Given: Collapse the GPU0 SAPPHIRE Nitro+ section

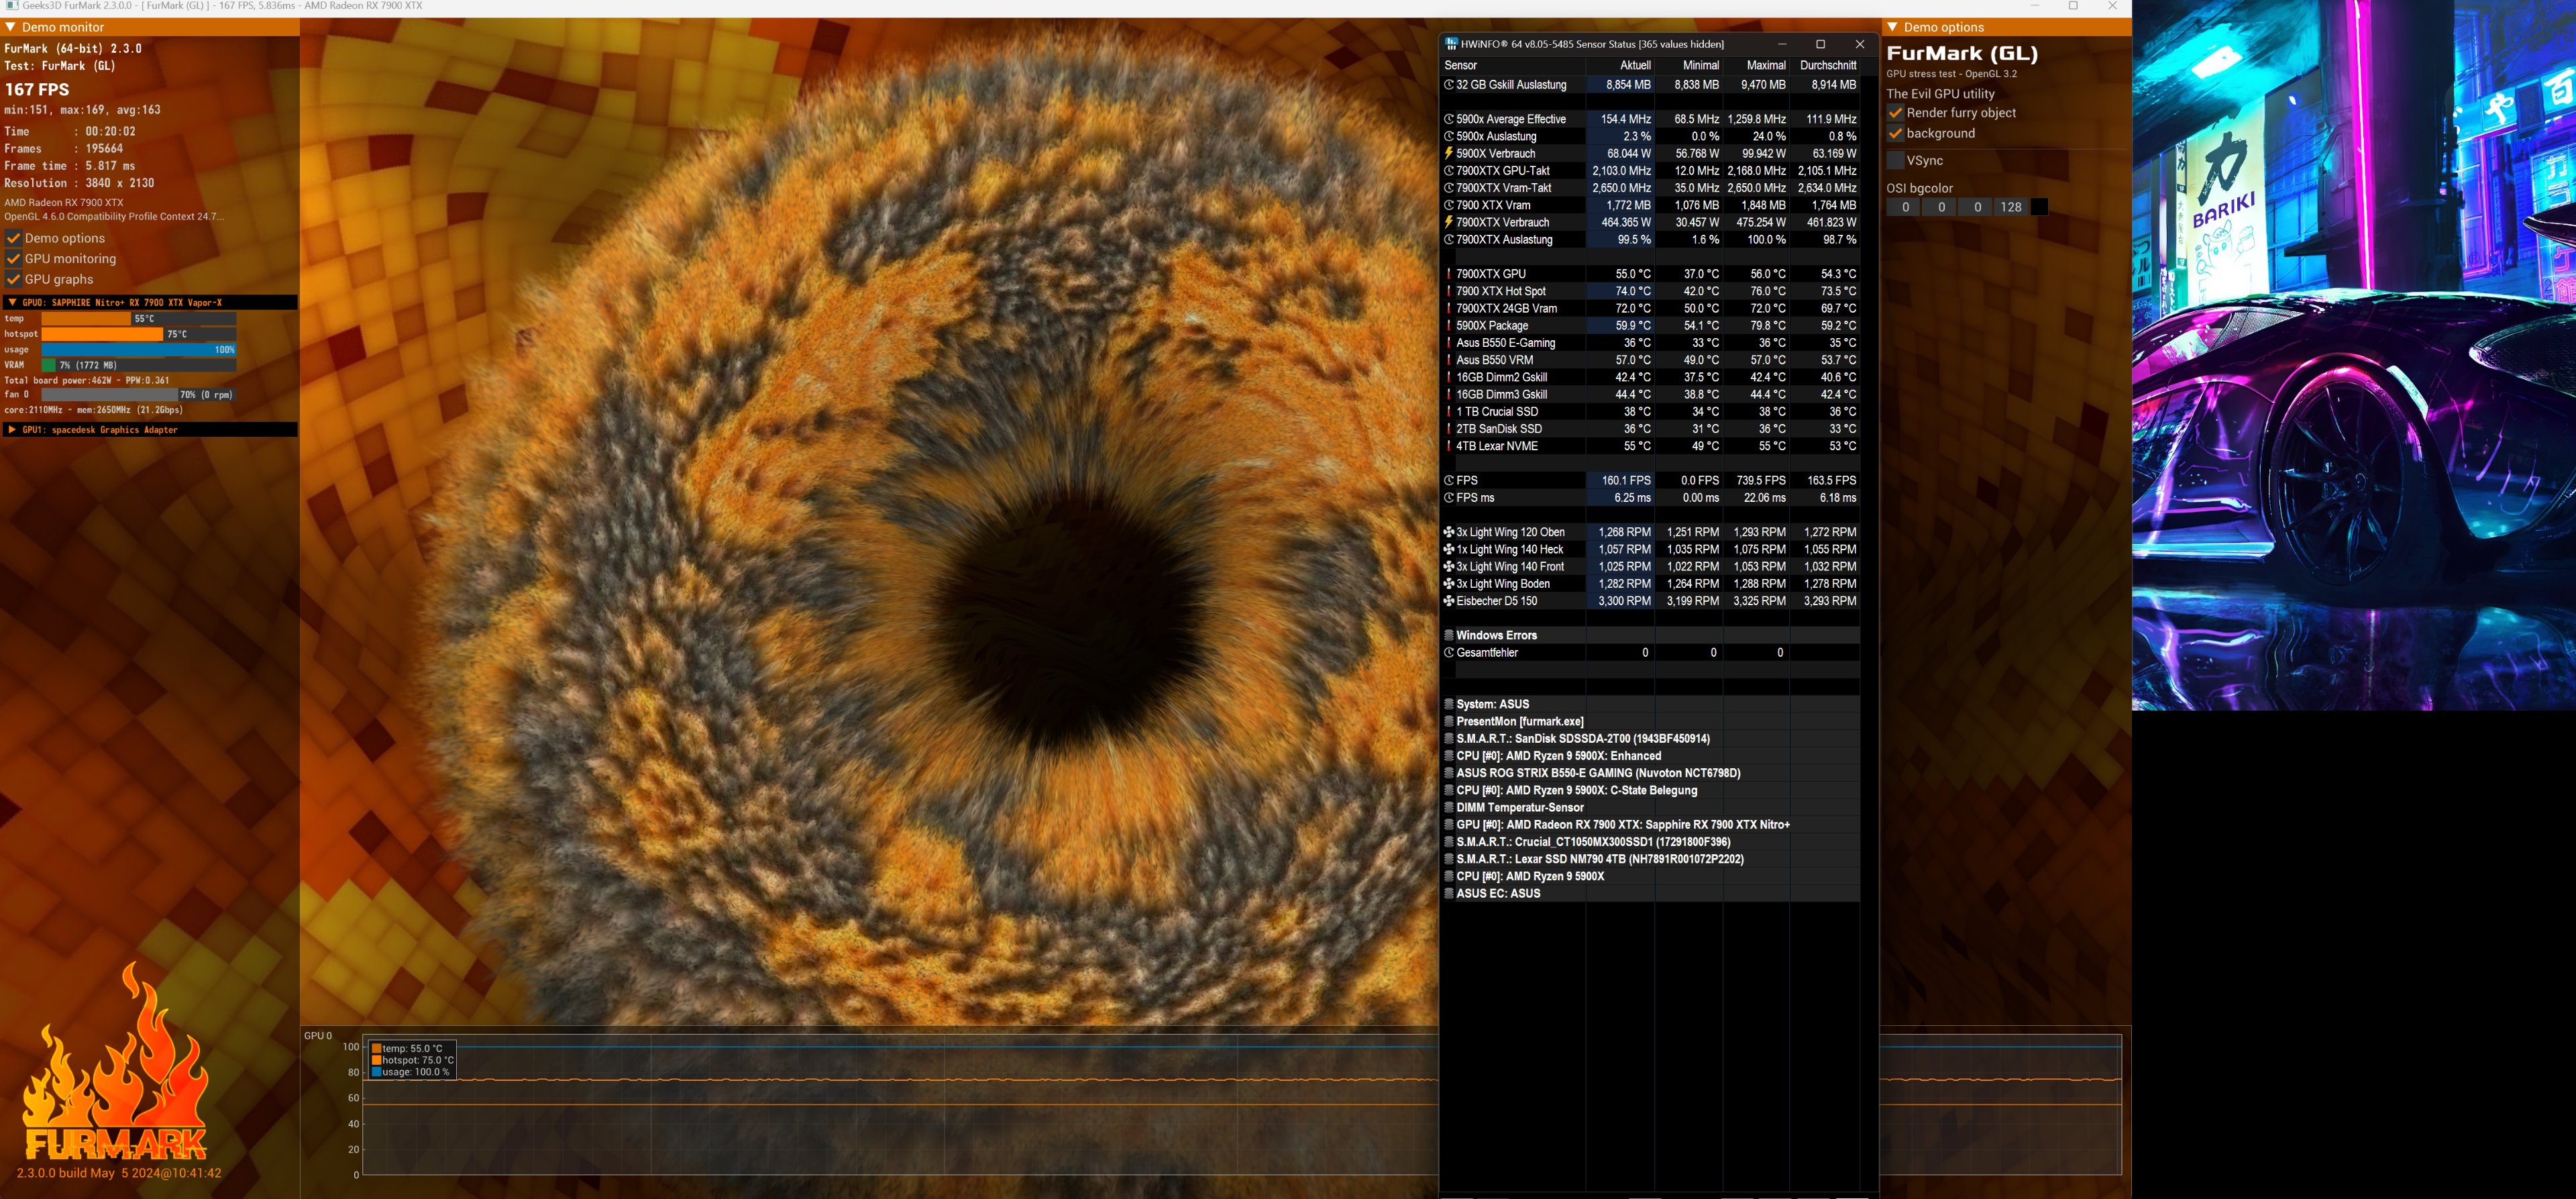Looking at the screenshot, I should pyautogui.click(x=12, y=302).
